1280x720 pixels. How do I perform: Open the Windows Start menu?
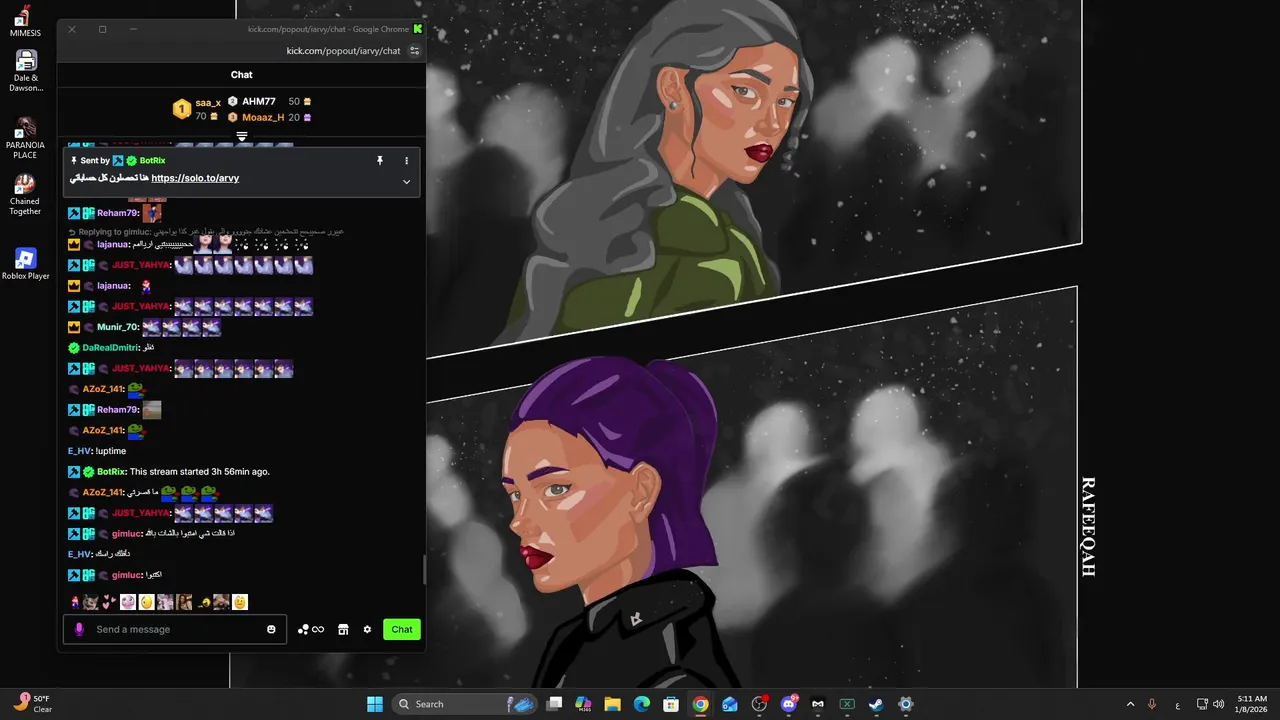pyautogui.click(x=375, y=704)
